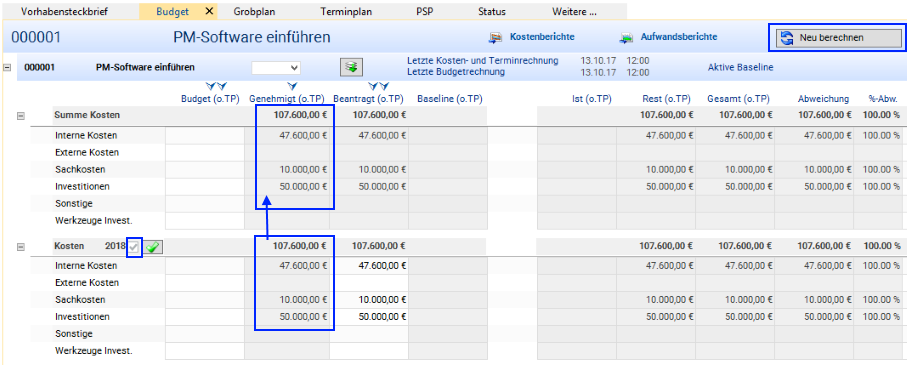Click right arrow icon above Budget column

coord(222,86)
